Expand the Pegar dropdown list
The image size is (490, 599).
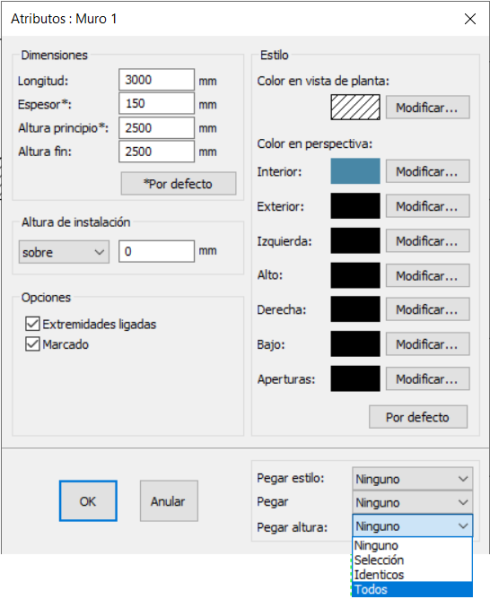pos(412,502)
